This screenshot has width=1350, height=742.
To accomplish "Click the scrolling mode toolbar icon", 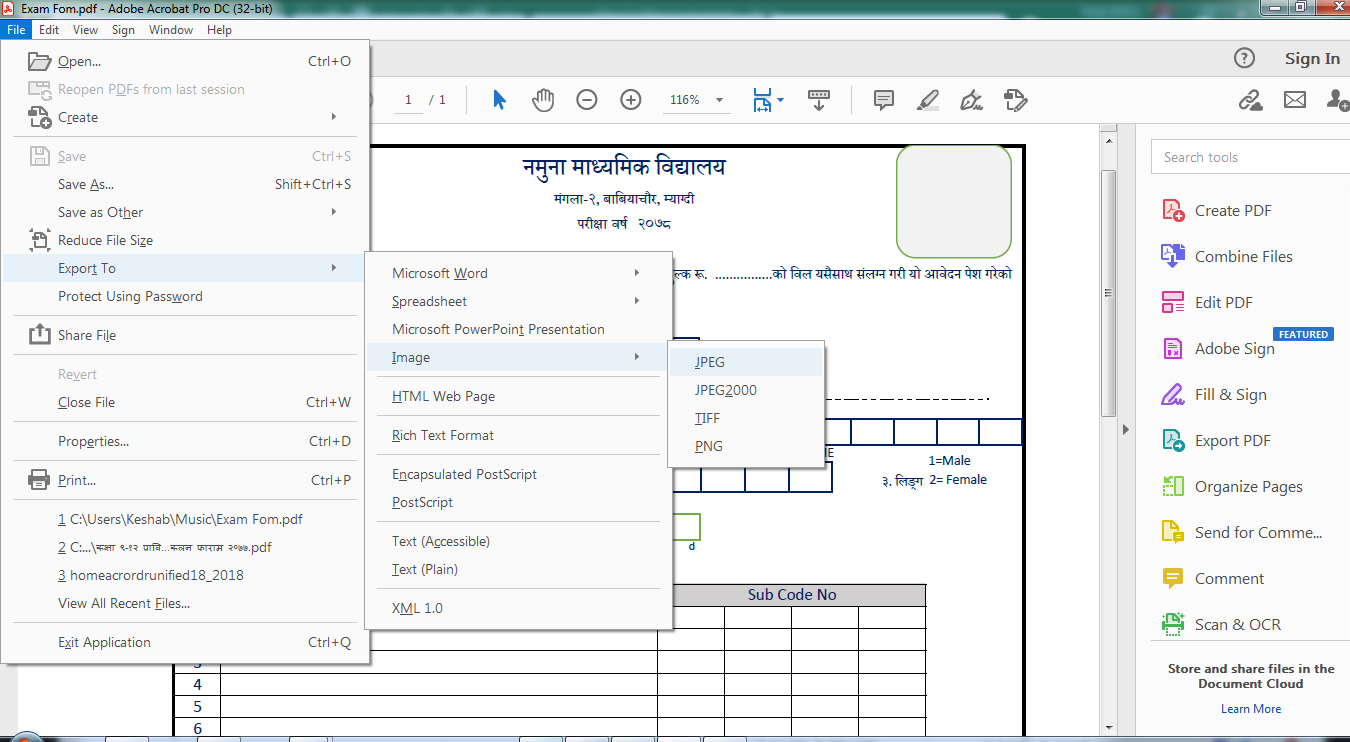I will pyautogui.click(x=819, y=100).
